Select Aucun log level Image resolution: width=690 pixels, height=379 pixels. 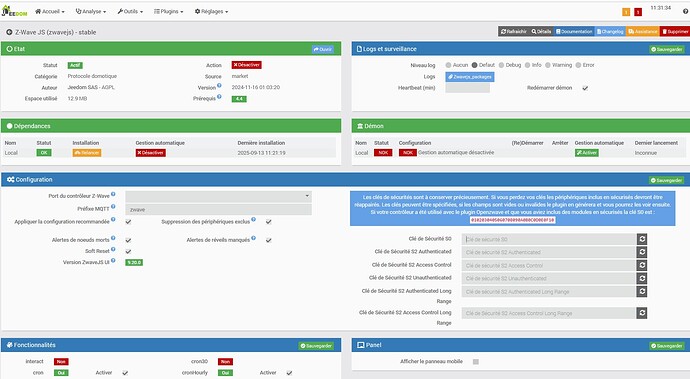coord(448,65)
